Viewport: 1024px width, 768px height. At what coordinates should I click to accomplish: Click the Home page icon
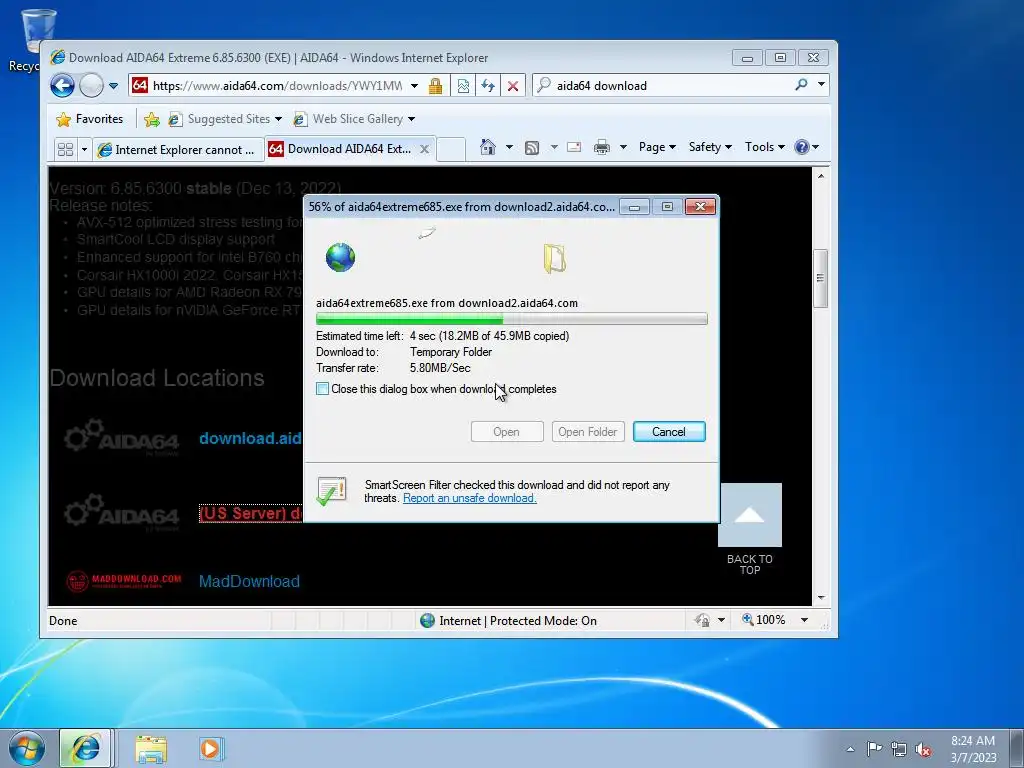487,147
